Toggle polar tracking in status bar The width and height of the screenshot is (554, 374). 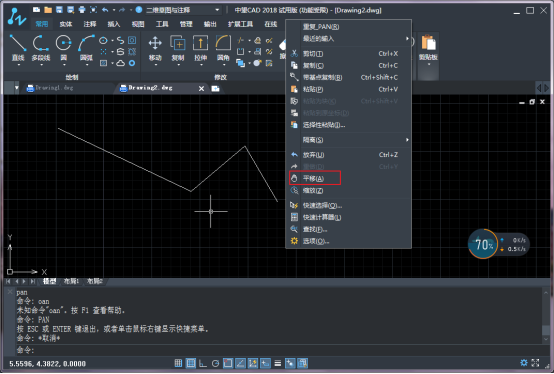point(216,363)
